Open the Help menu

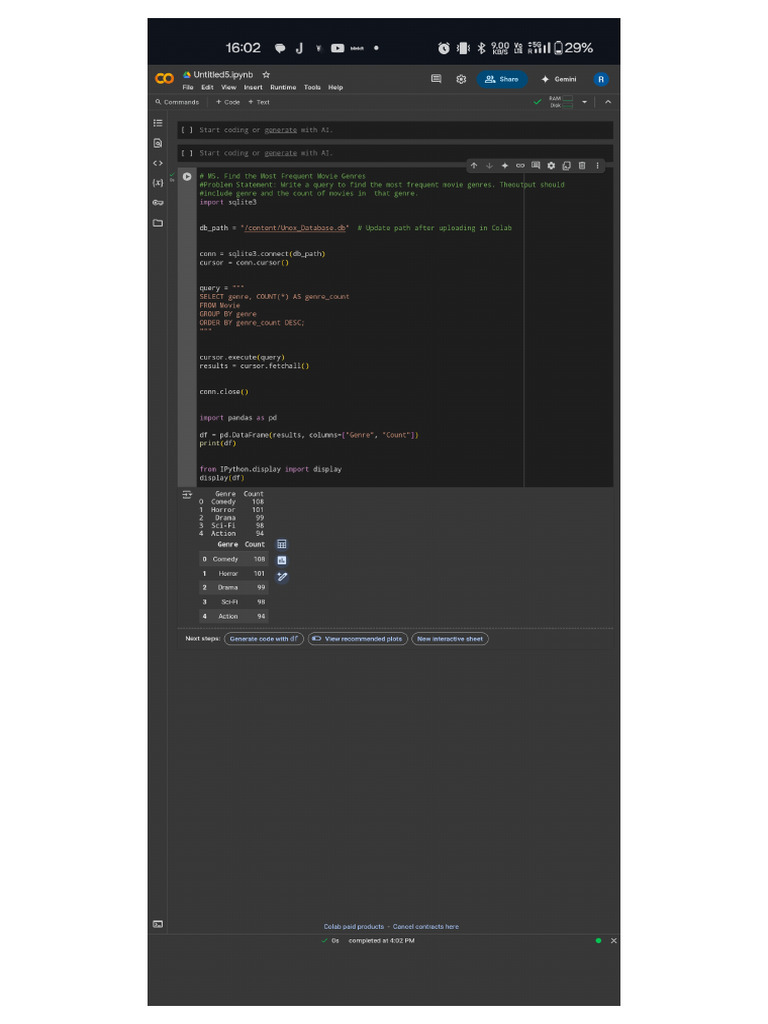(x=336, y=87)
